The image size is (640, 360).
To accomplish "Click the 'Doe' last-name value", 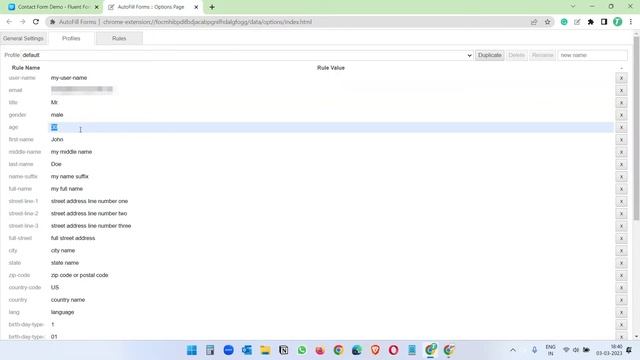I will pos(56,164).
